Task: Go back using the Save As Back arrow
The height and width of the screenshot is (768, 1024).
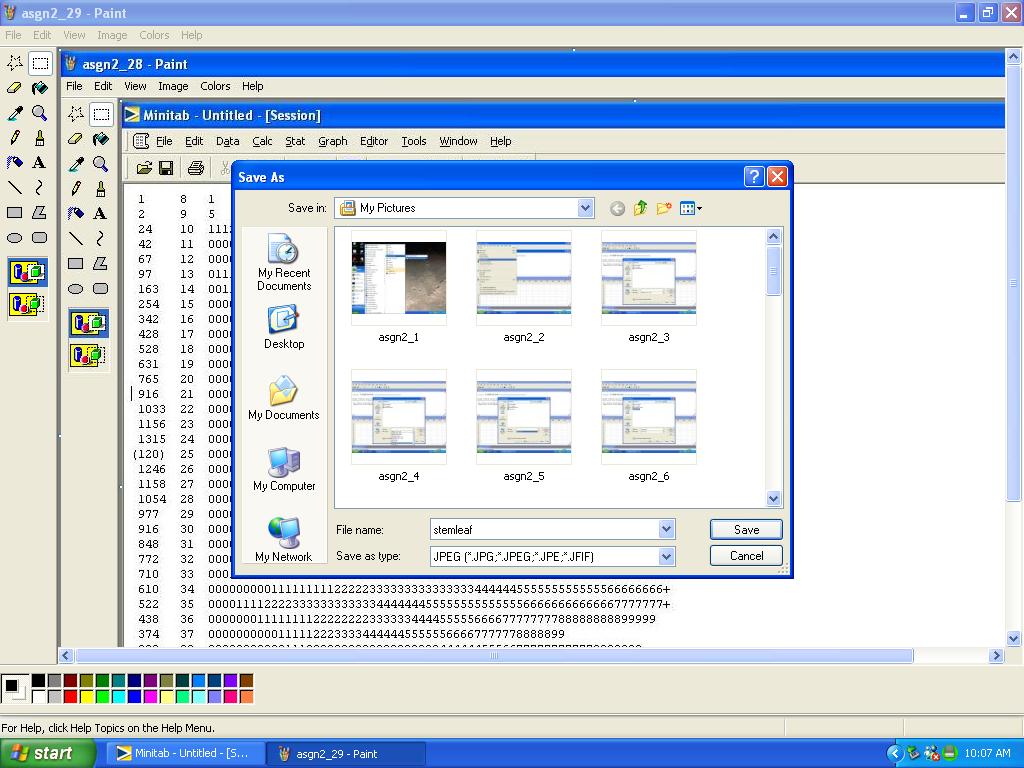Action: (x=617, y=208)
